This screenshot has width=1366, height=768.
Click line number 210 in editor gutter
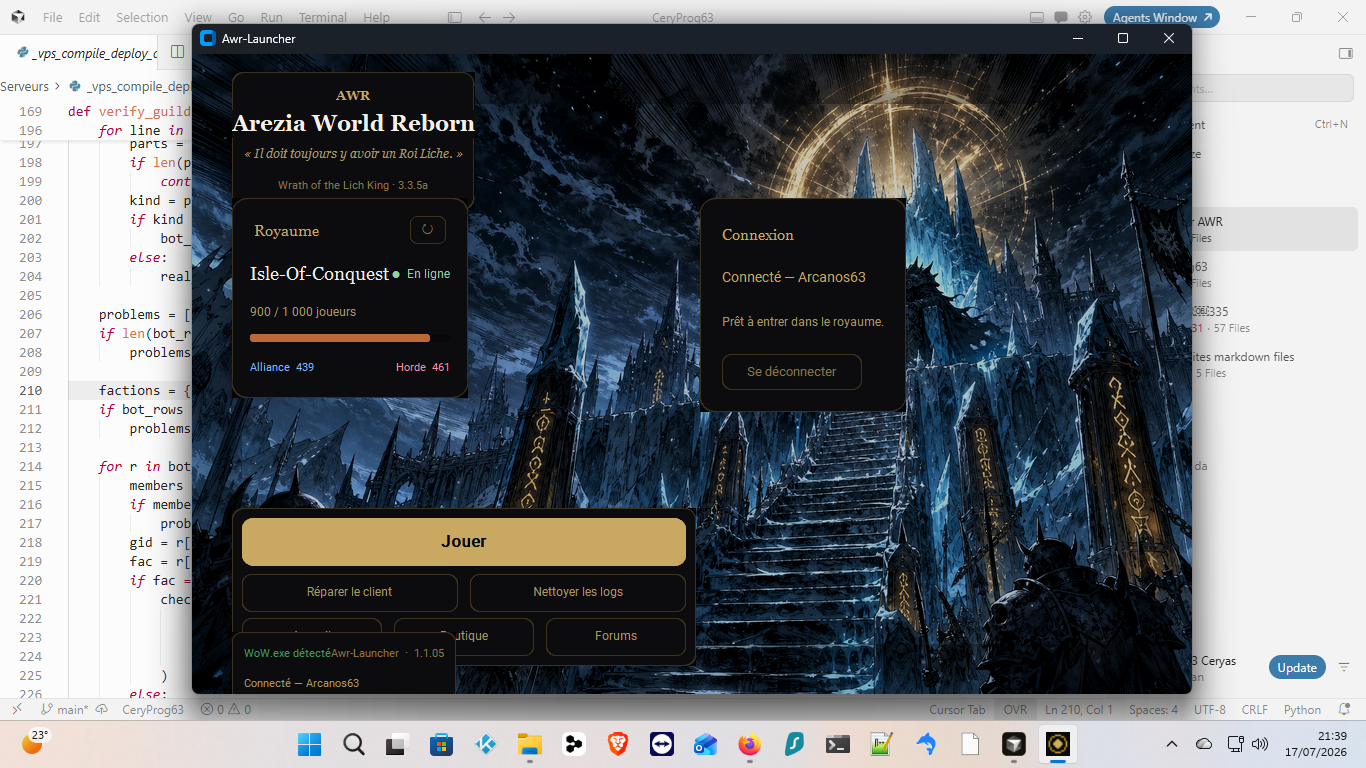(x=31, y=391)
